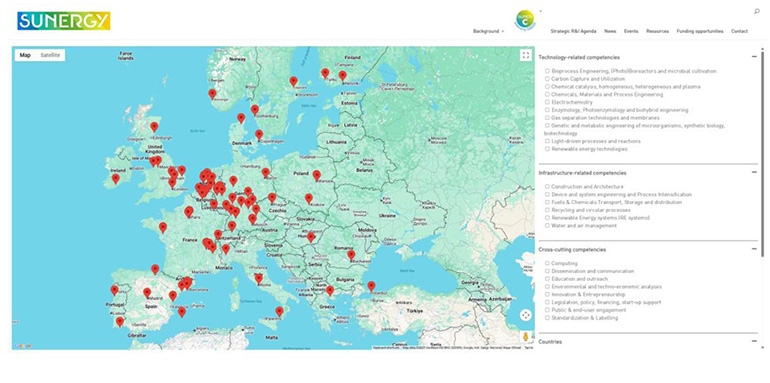Go to the Contact page
770x383 pixels.
[739, 31]
